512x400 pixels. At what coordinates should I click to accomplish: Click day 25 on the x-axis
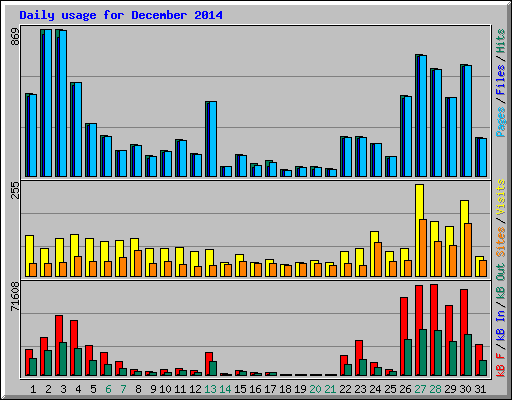coord(390,389)
